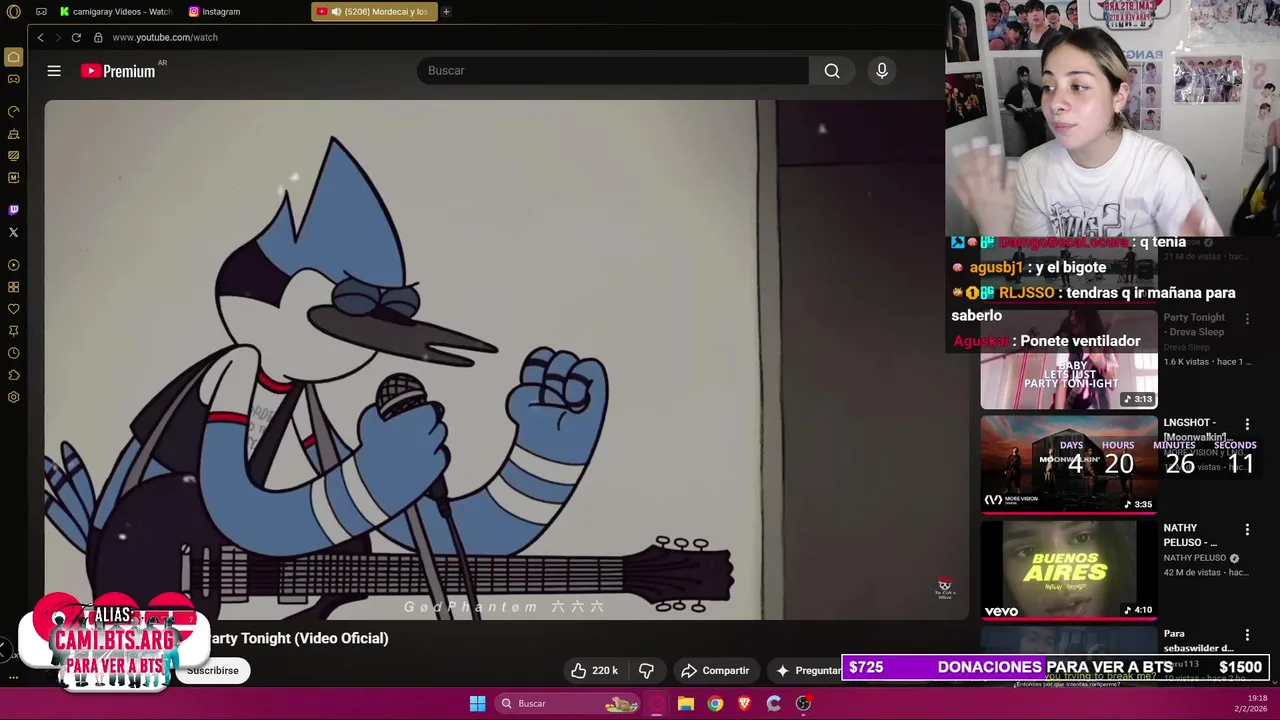Open the LNGSHOT Moonwalkin video thumbnail

point(1069,464)
